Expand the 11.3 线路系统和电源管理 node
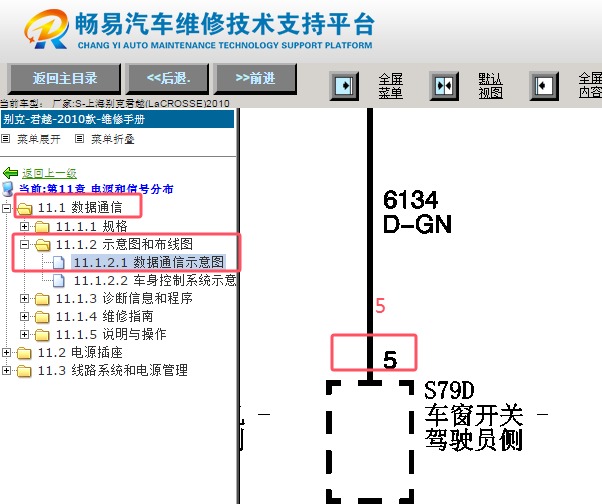This screenshot has width=602, height=504. coord(7,370)
